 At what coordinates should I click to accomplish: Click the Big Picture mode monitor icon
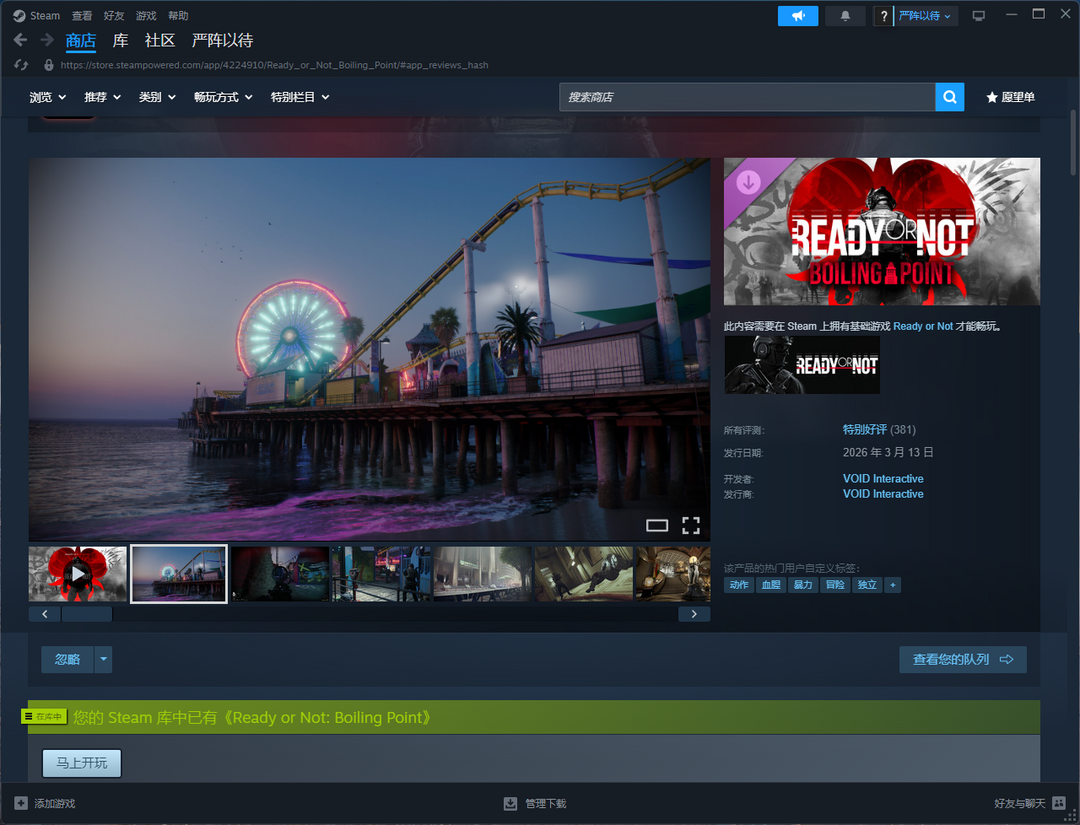tap(978, 16)
